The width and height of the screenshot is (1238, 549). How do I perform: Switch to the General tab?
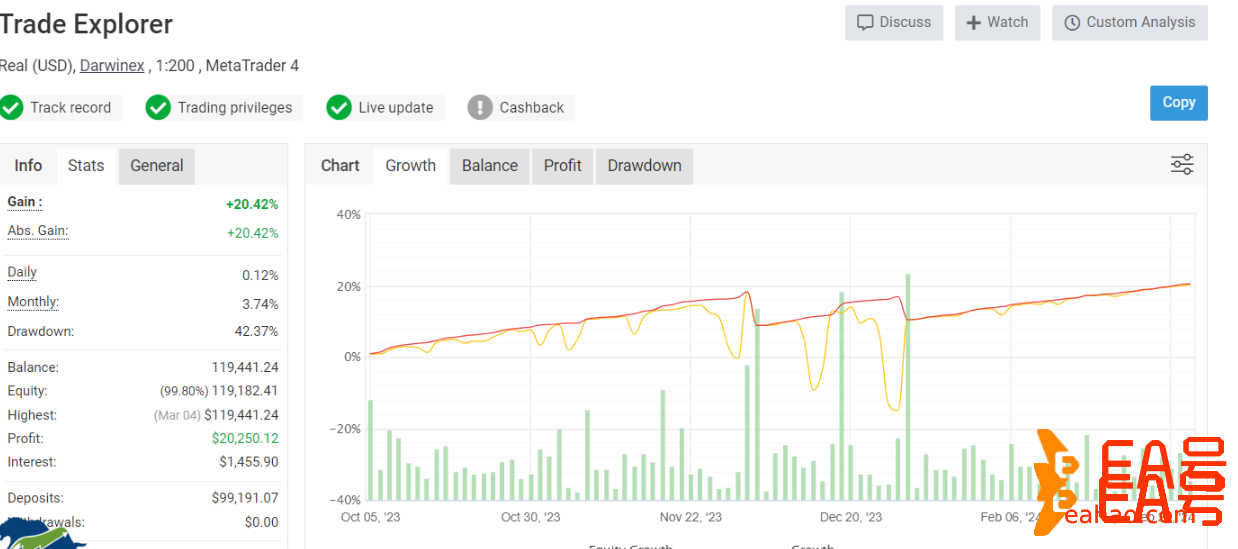pyautogui.click(x=157, y=166)
